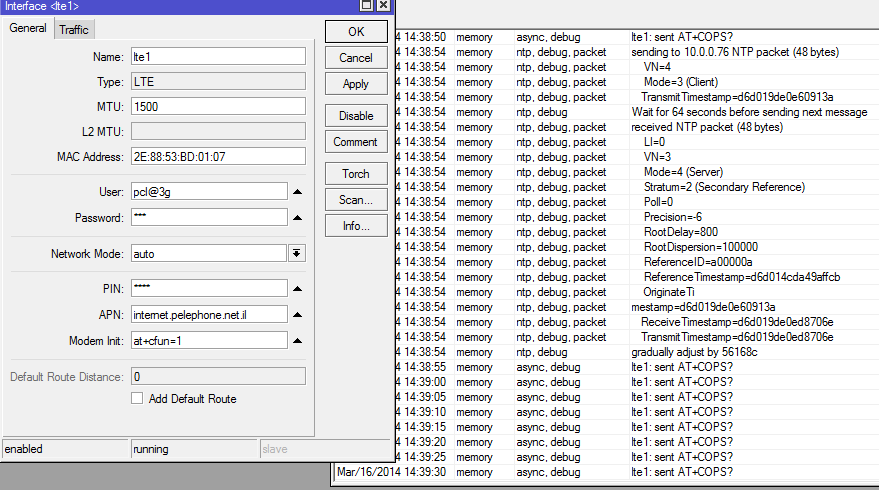The width and height of the screenshot is (879, 490).
Task: Select log row 'mestamp=d6d019de0e60913a'
Action: [x=636, y=307]
